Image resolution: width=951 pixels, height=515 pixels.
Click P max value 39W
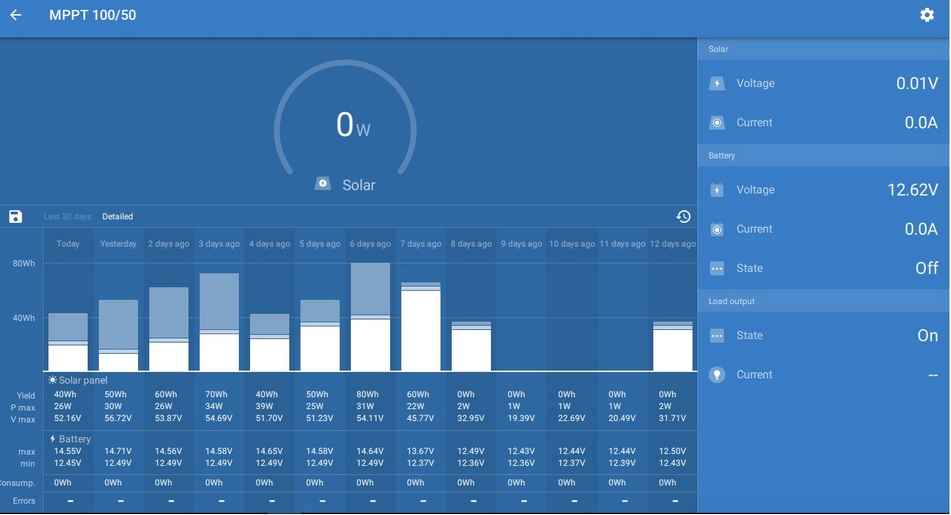pos(264,406)
